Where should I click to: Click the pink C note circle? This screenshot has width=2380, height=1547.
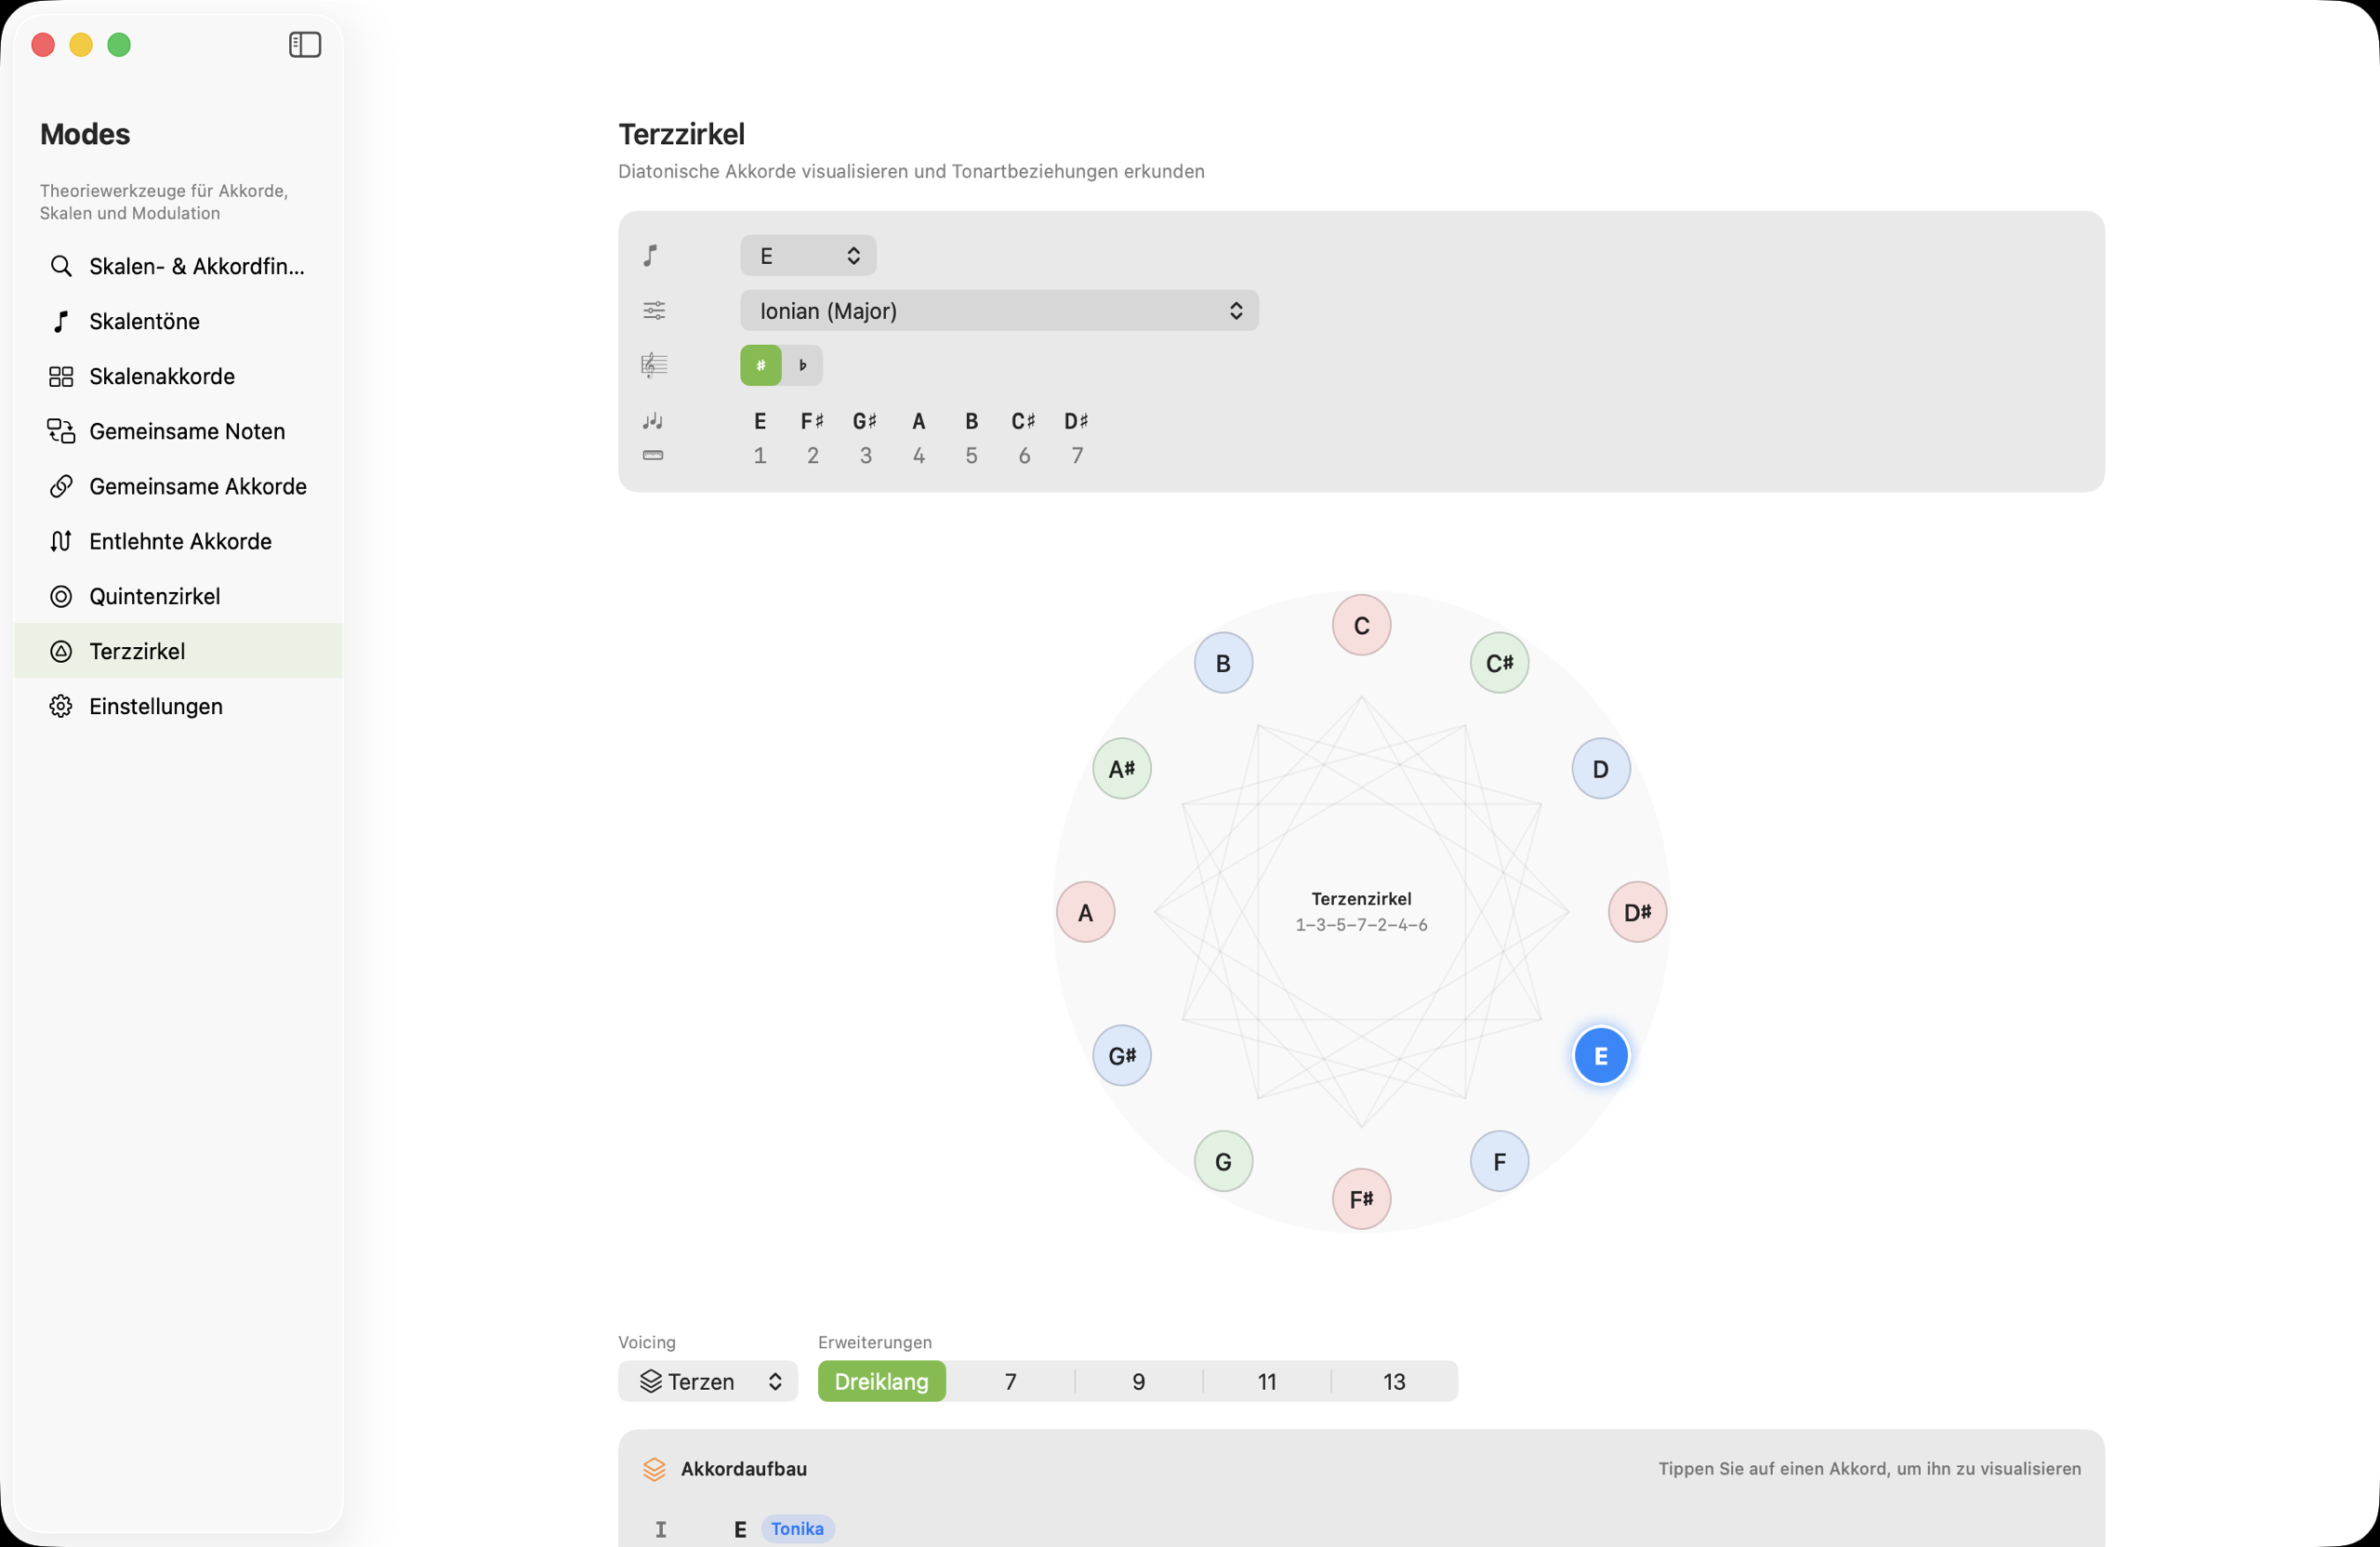[x=1361, y=625]
